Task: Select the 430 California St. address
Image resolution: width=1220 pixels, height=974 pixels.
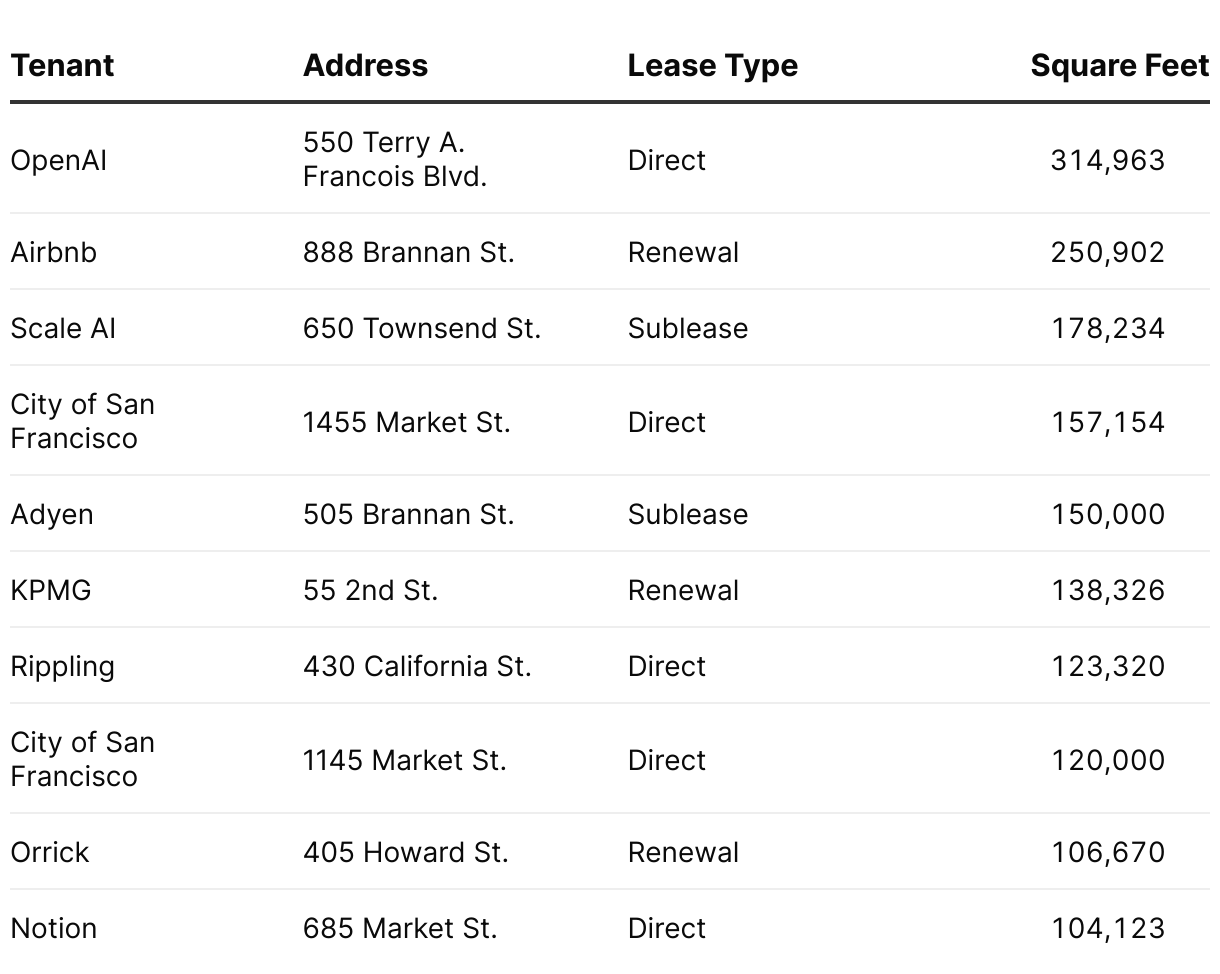Action: click(417, 666)
